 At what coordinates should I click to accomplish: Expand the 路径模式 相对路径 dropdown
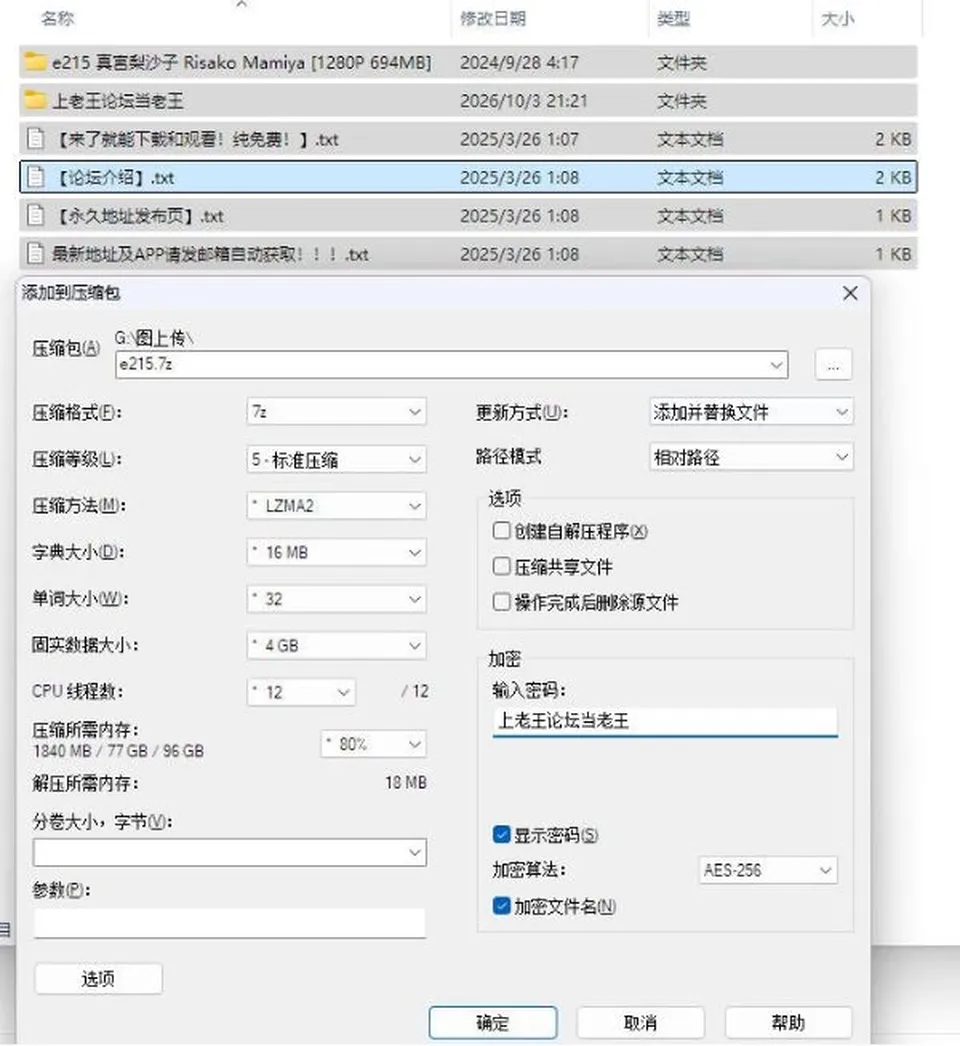[x=751, y=458]
